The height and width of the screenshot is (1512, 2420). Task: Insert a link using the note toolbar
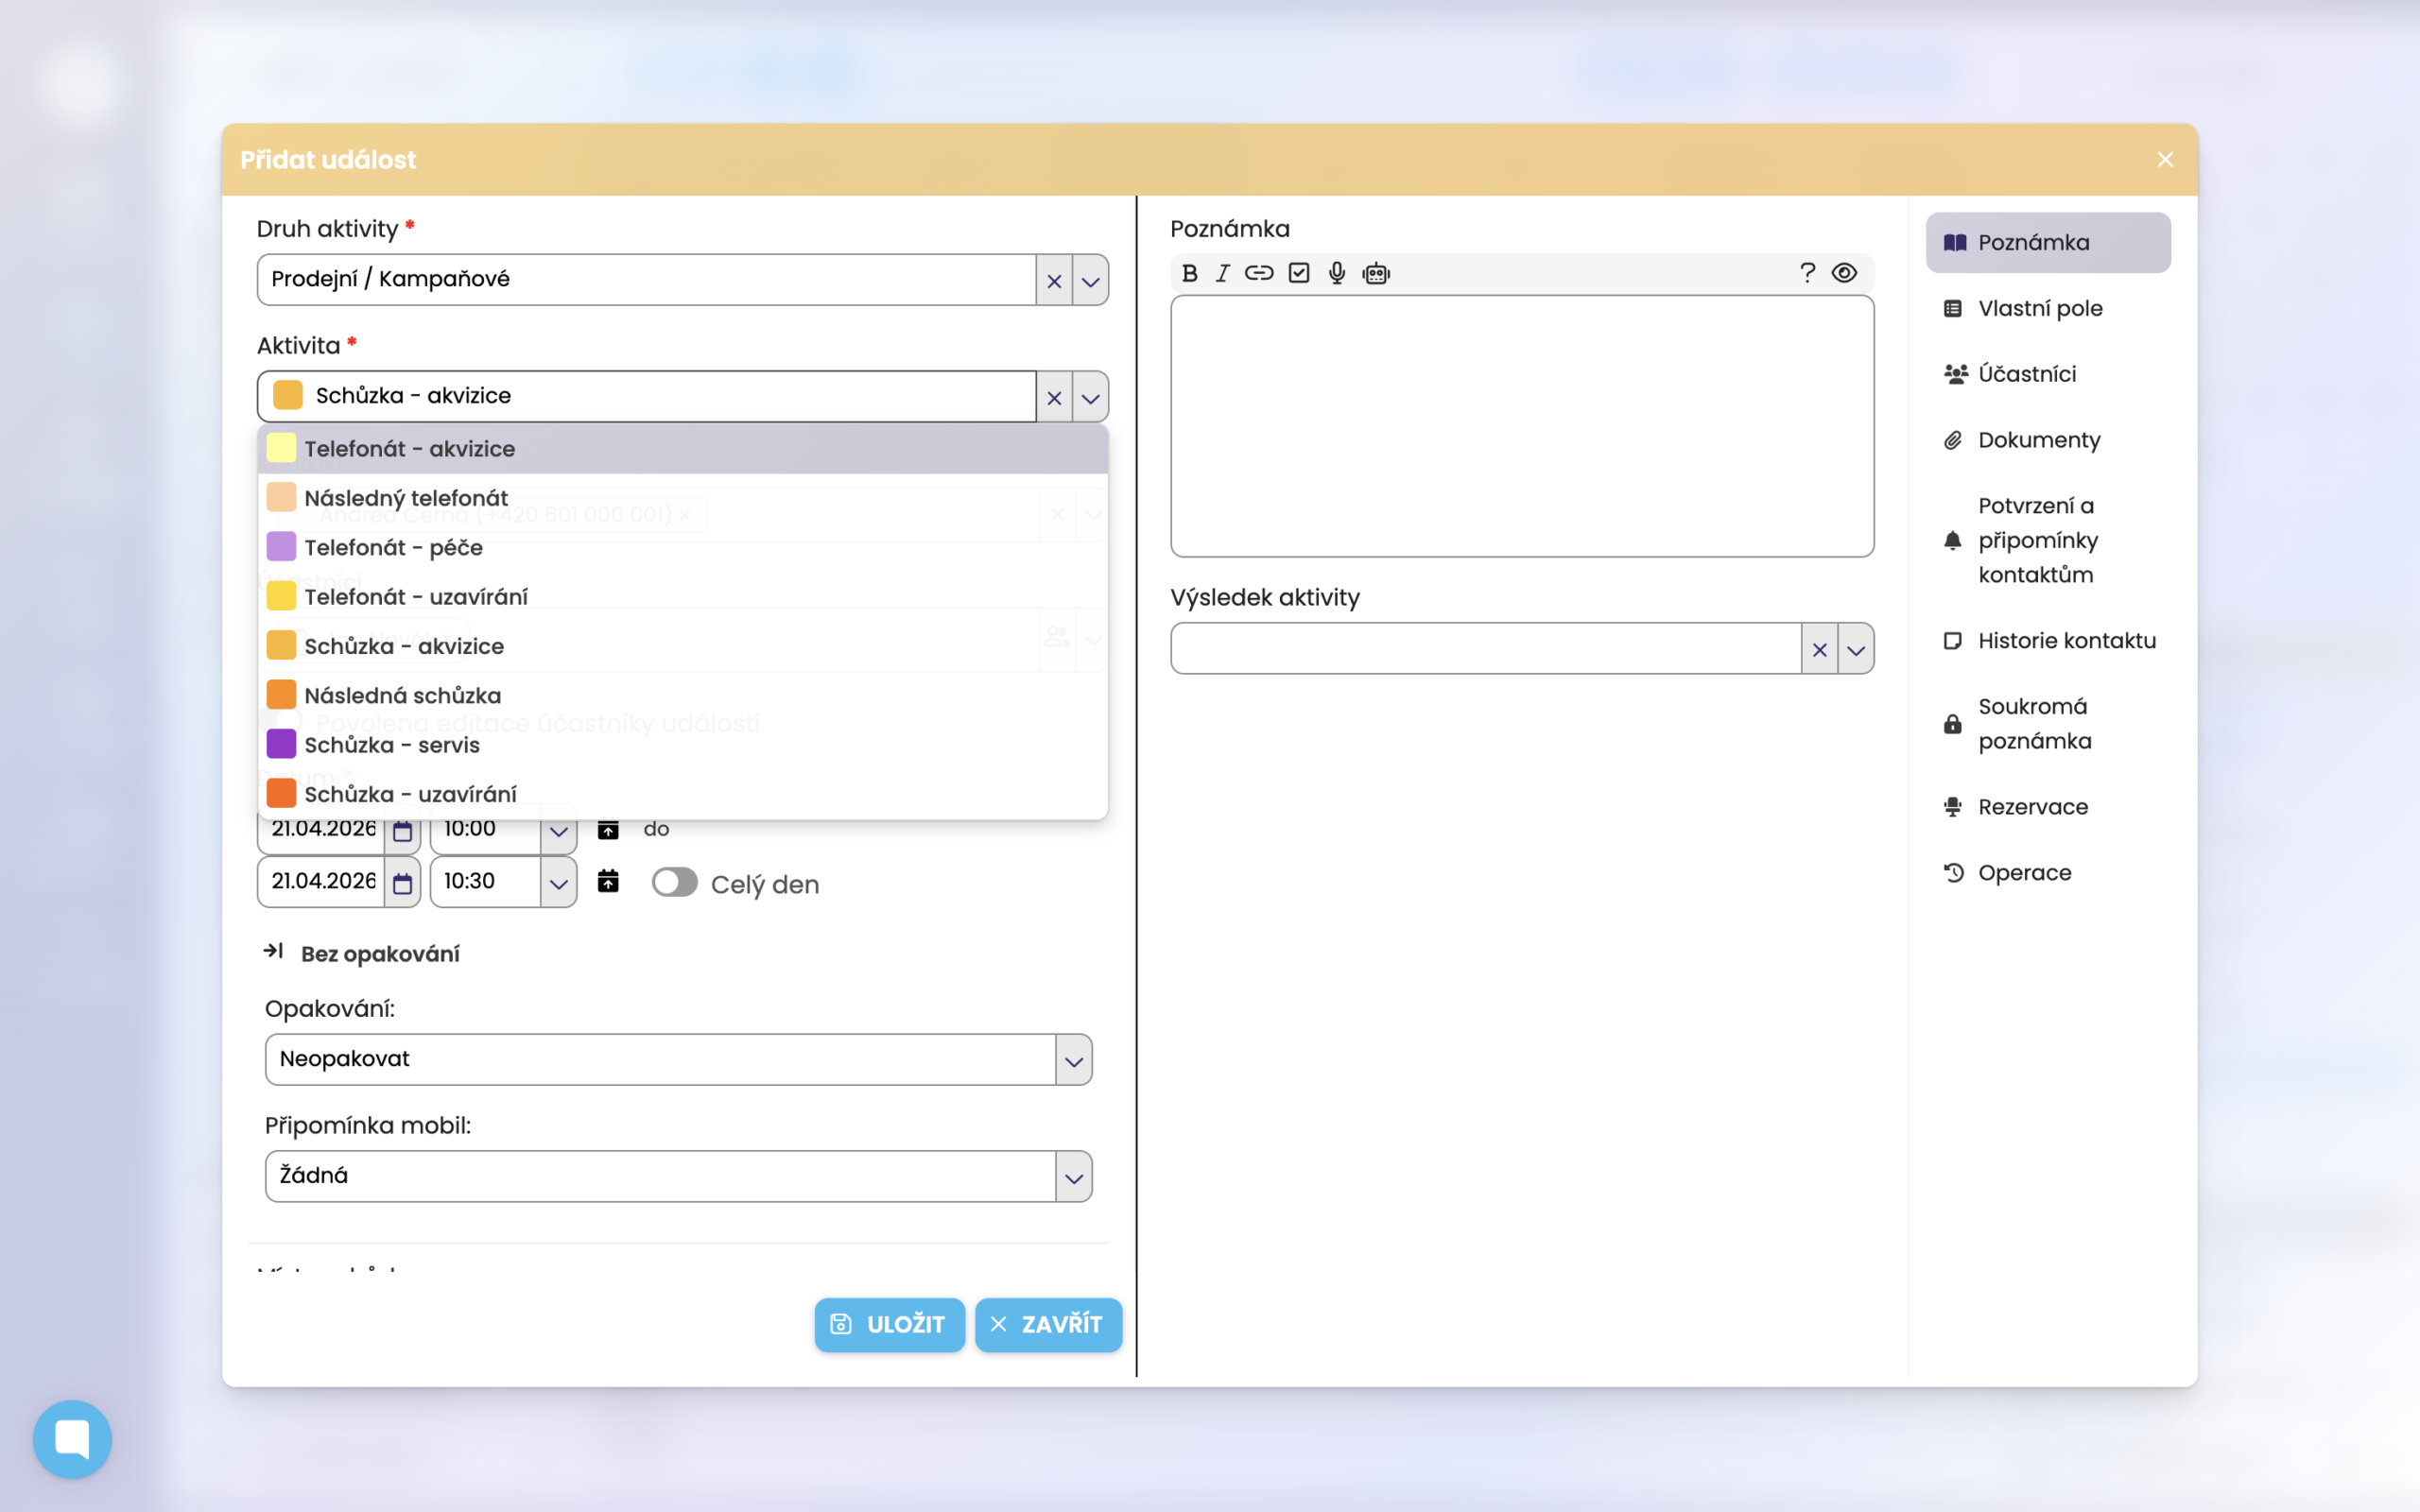(x=1258, y=273)
